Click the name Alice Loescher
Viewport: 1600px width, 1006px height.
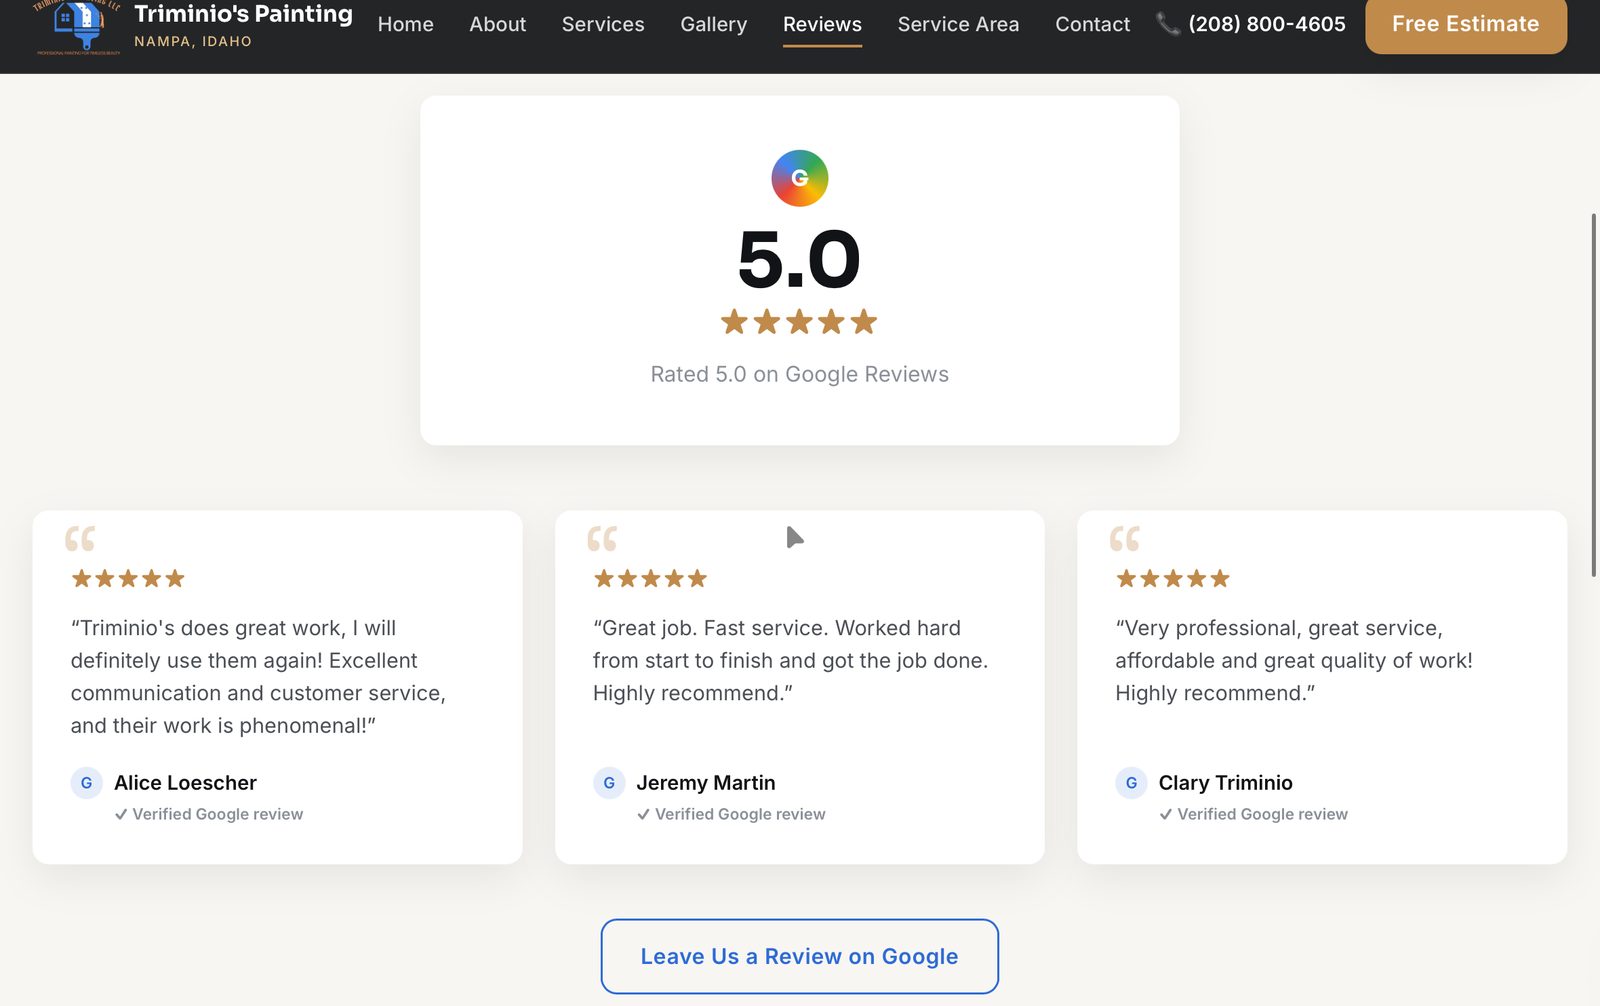(185, 783)
